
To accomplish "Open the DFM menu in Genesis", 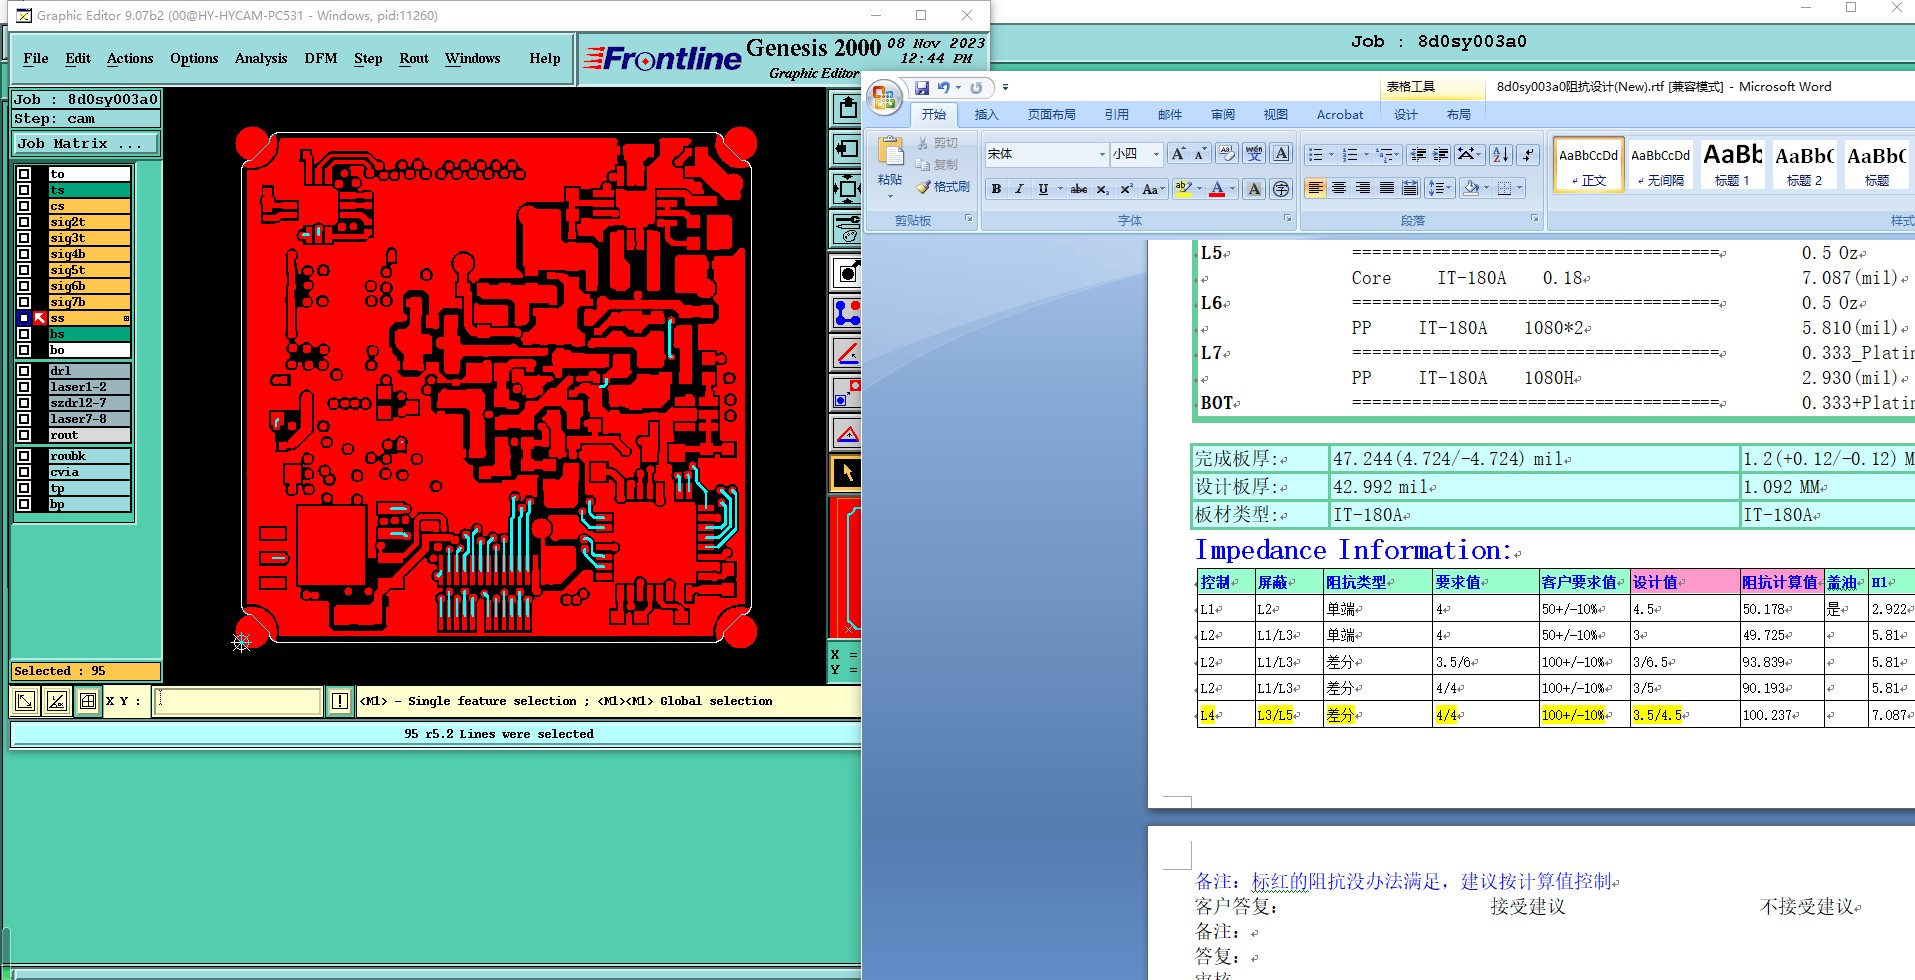I will tap(321, 58).
